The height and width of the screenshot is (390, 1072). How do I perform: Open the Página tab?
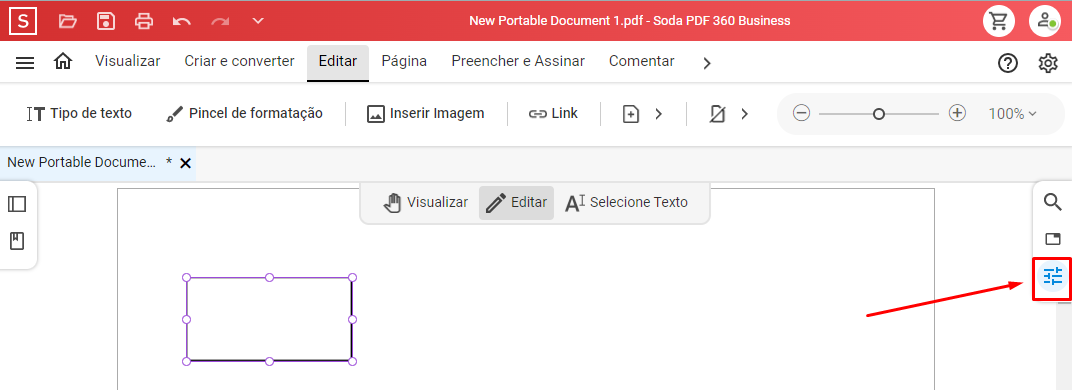(x=404, y=61)
